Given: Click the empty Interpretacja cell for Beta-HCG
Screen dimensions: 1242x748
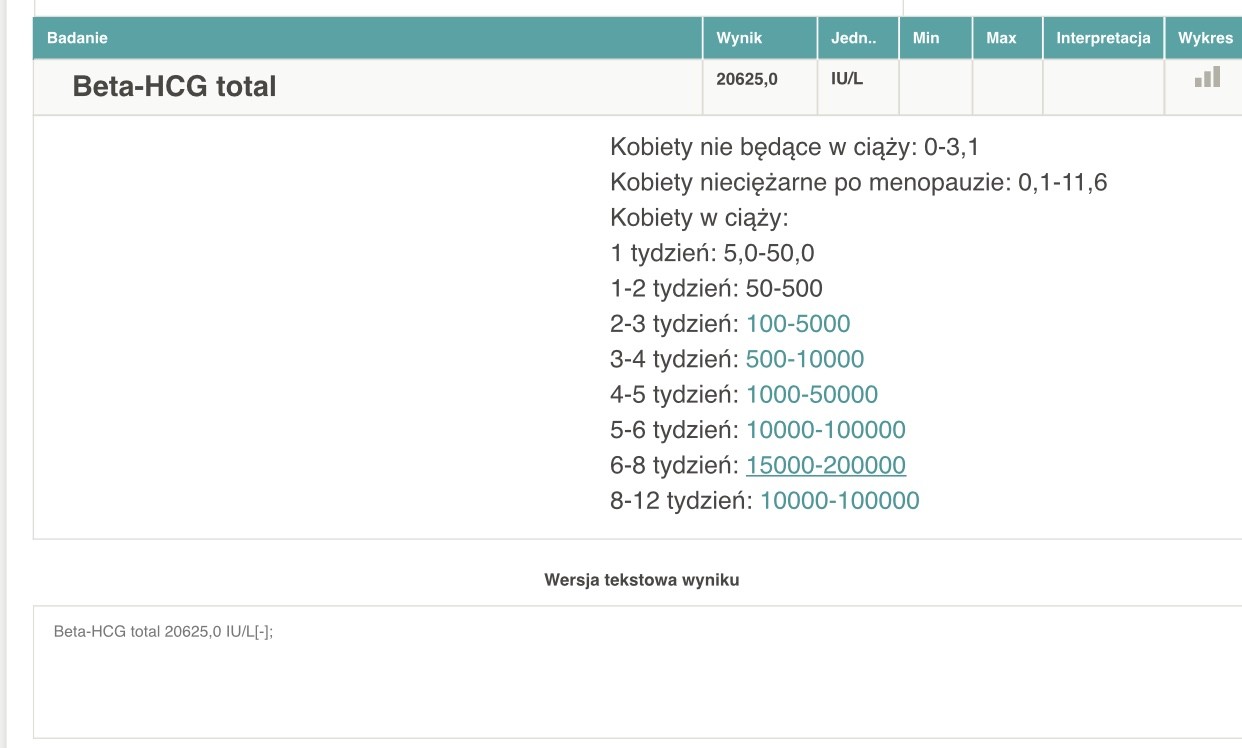Looking at the screenshot, I should coord(1103,87).
